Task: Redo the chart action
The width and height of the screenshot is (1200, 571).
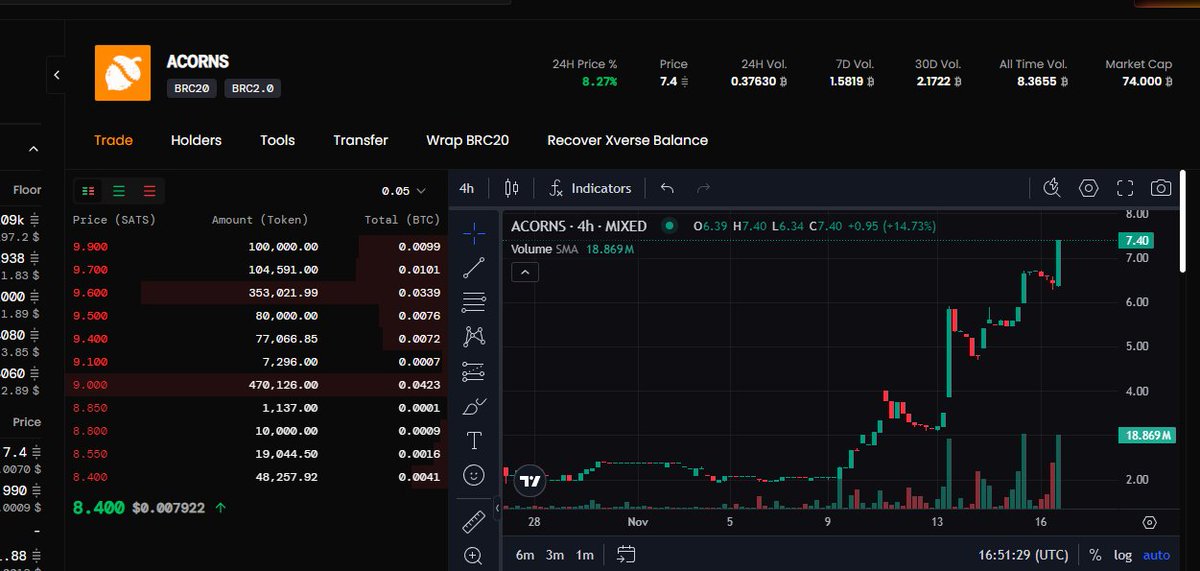Action: coord(703,188)
